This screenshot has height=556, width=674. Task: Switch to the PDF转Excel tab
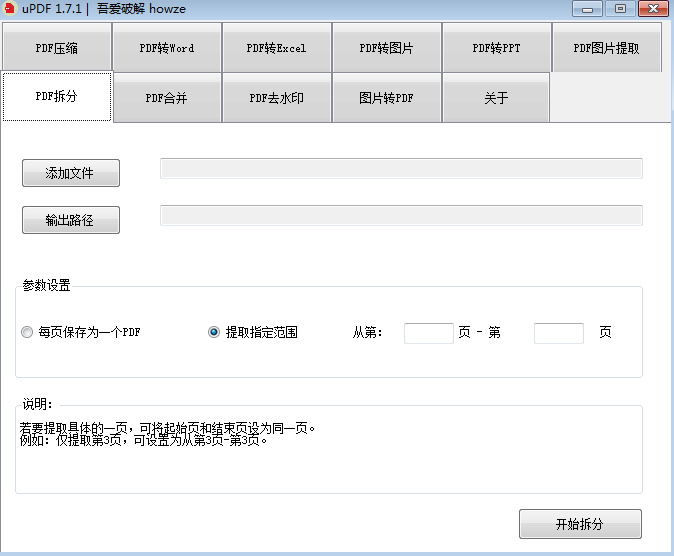[276, 48]
